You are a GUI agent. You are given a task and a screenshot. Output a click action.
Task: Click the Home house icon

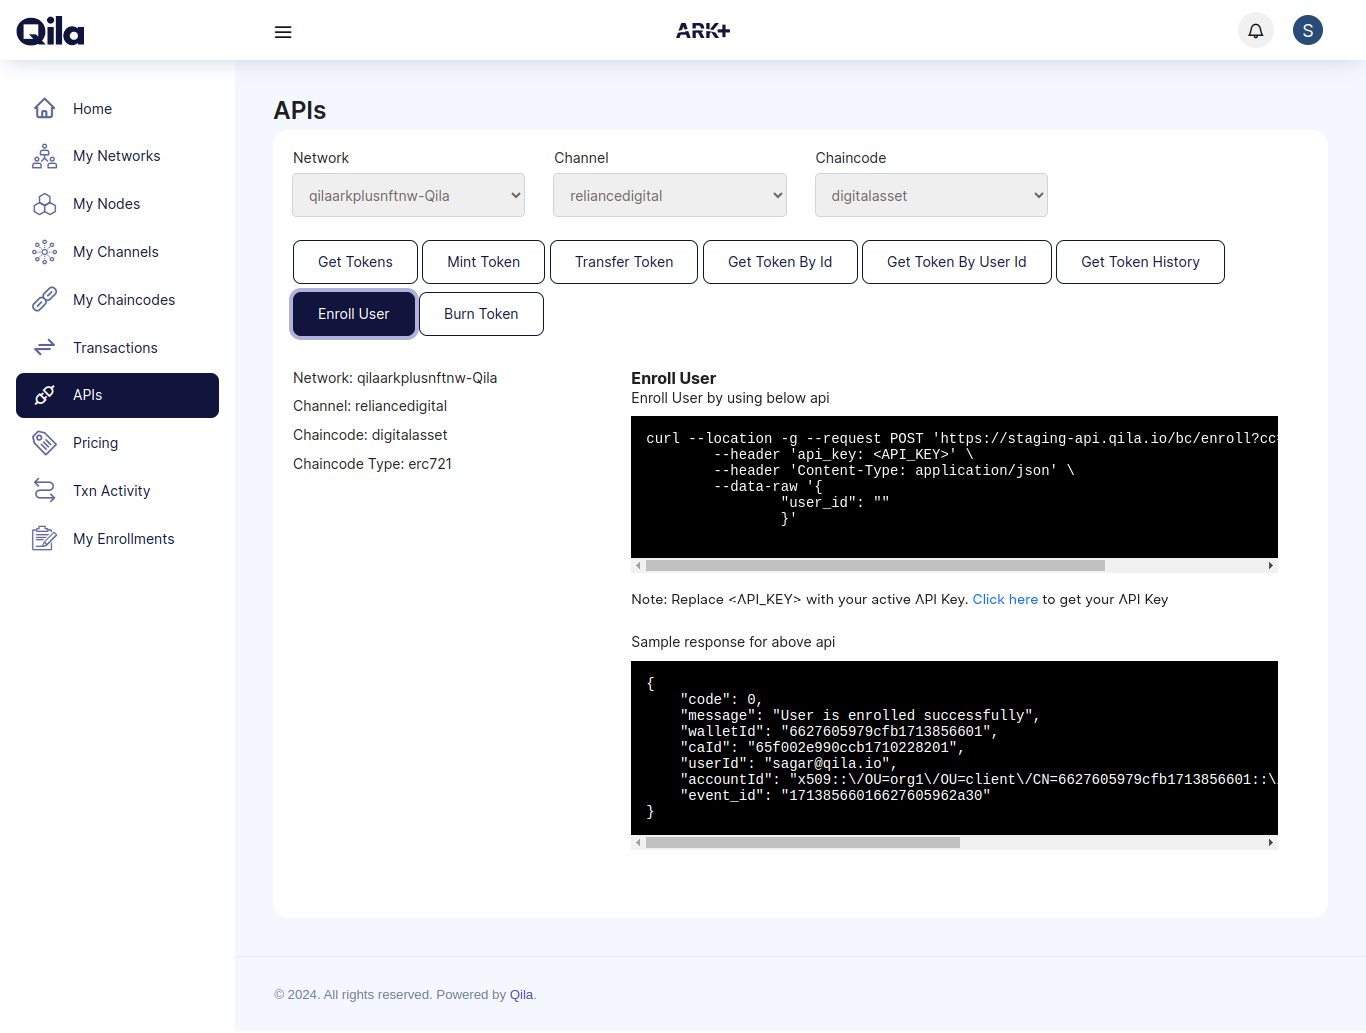tap(44, 108)
